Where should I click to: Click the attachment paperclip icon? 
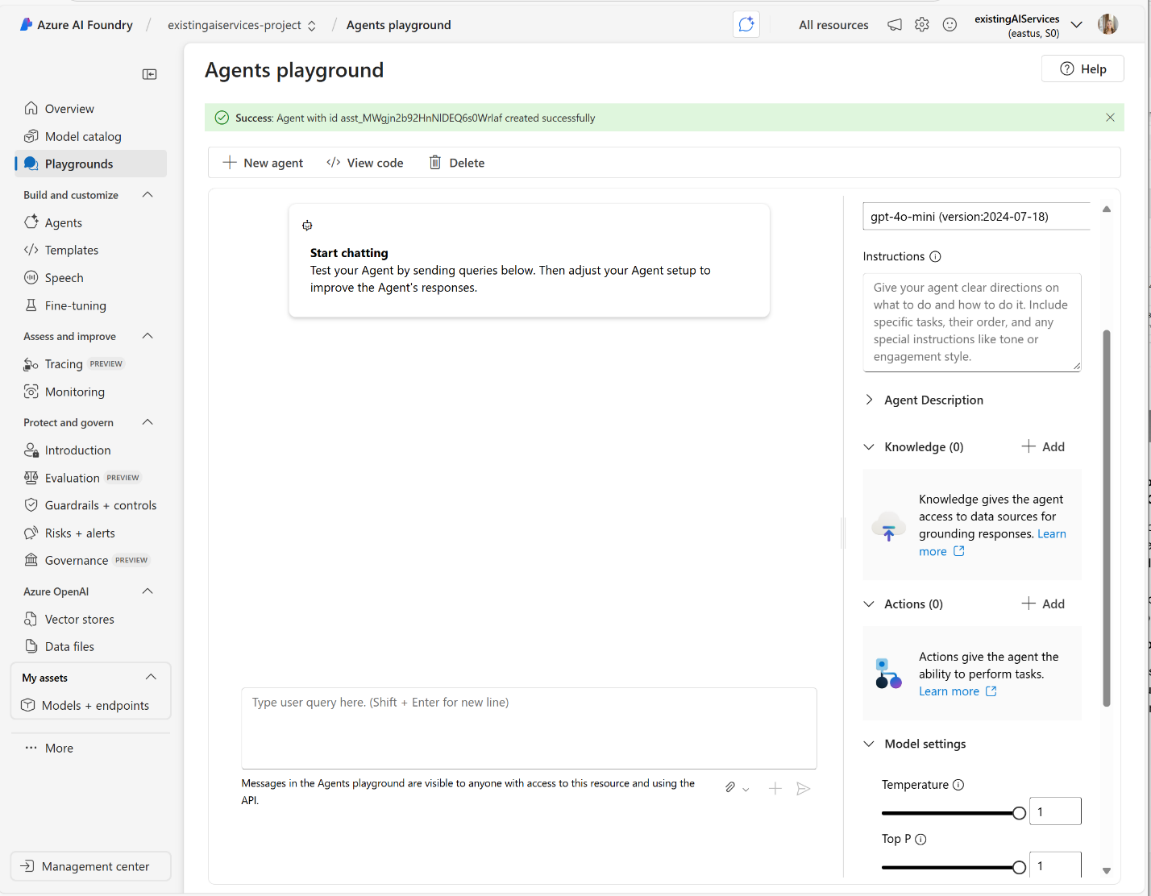pyautogui.click(x=730, y=788)
